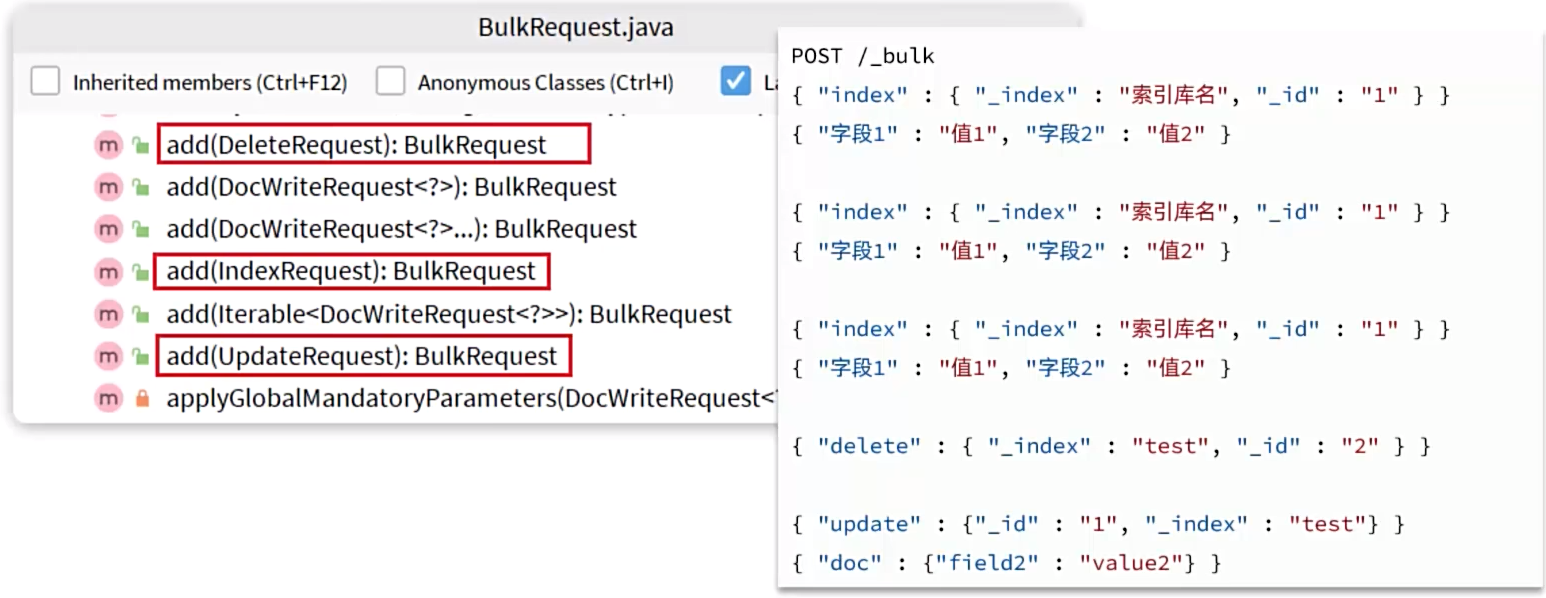Screen dimensions: 1546x598
Task: Select add(Iterable<DocWriteRequest<?>>) method entry
Action: tap(449, 314)
